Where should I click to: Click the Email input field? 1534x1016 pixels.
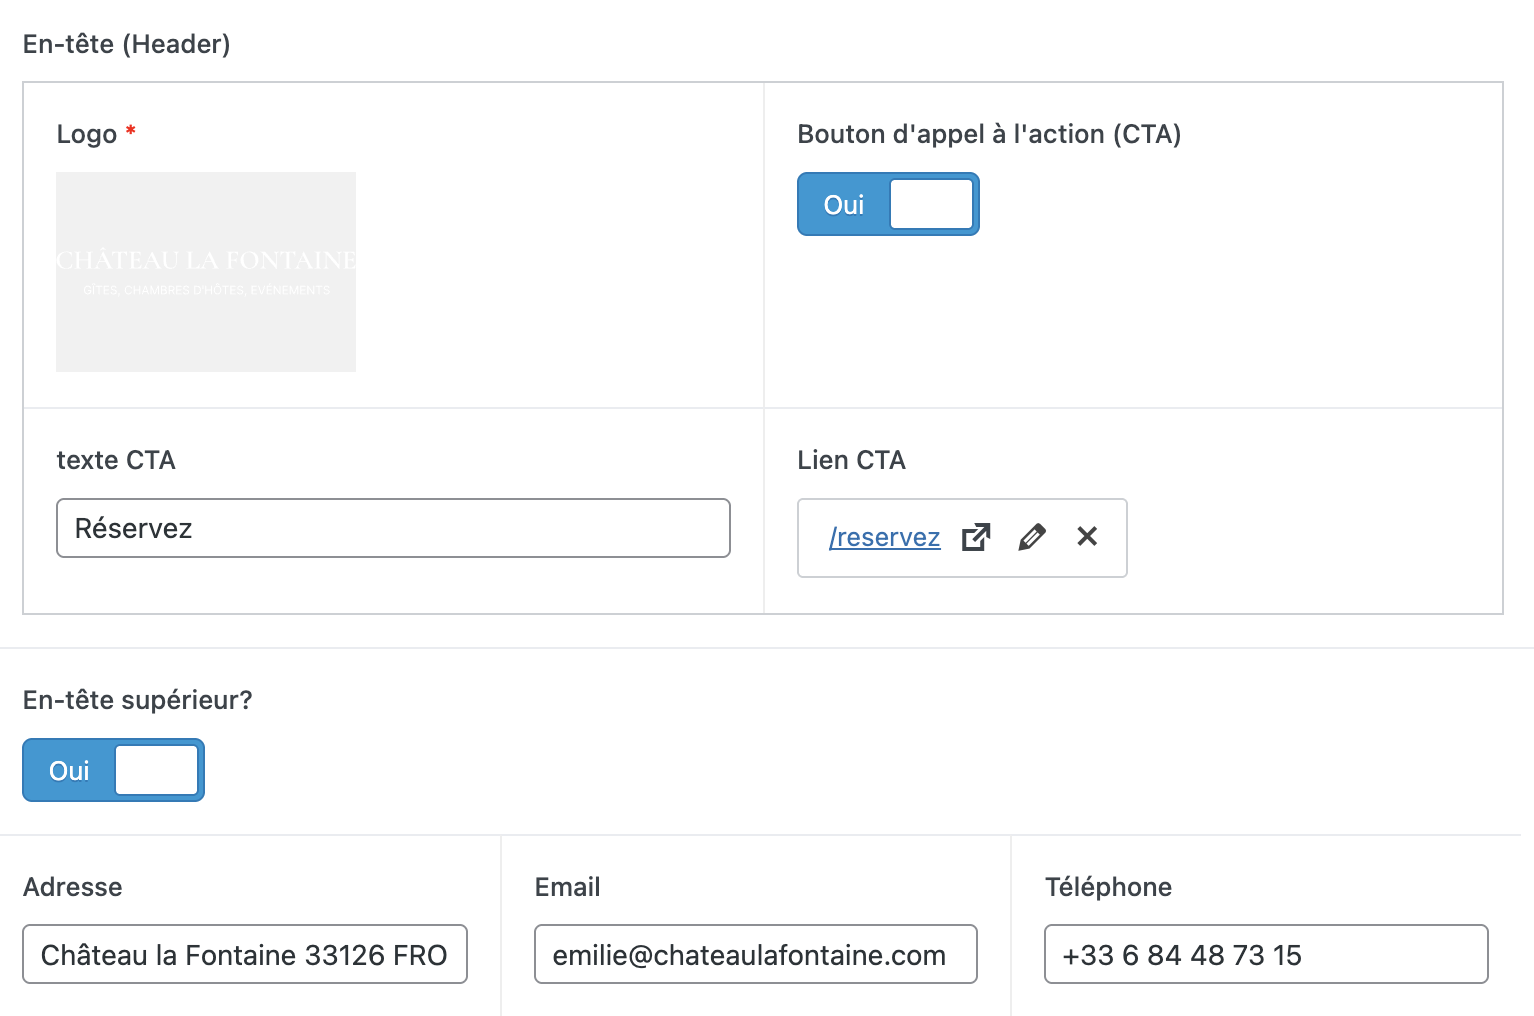(x=755, y=954)
